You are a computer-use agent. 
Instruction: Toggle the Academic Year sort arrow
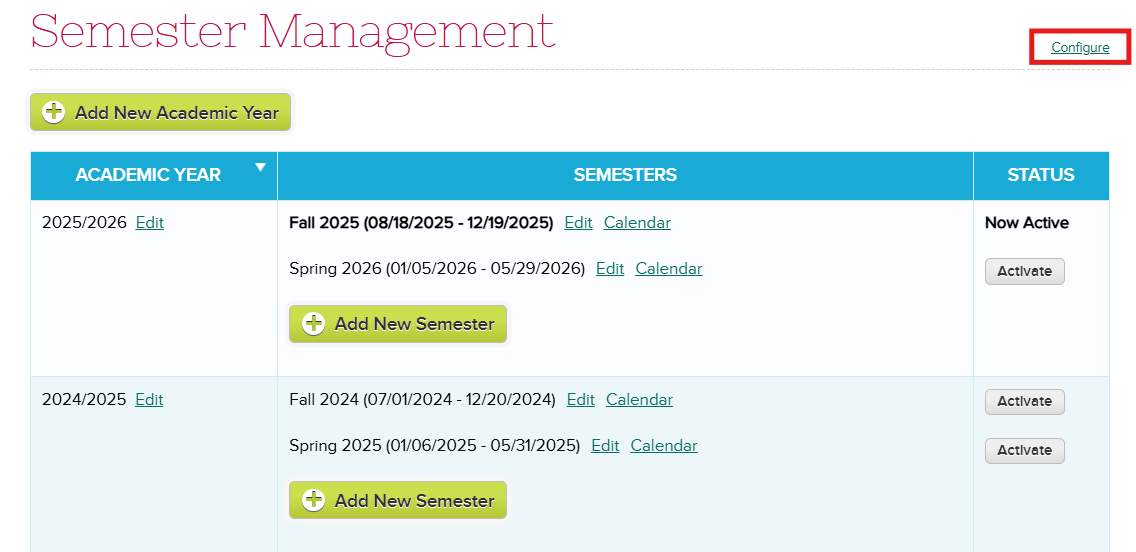261,167
